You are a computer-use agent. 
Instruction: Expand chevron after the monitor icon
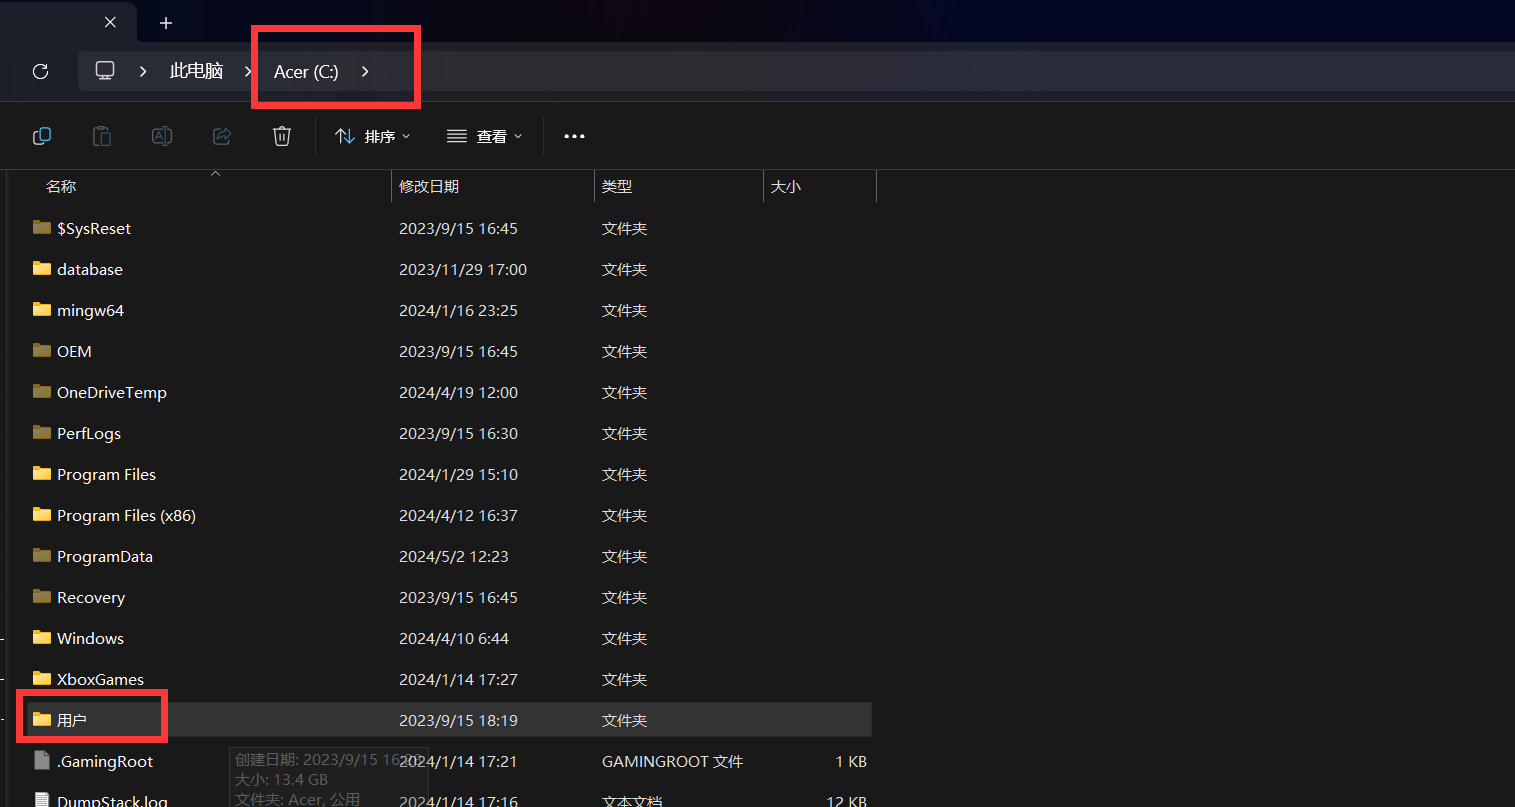pos(143,71)
